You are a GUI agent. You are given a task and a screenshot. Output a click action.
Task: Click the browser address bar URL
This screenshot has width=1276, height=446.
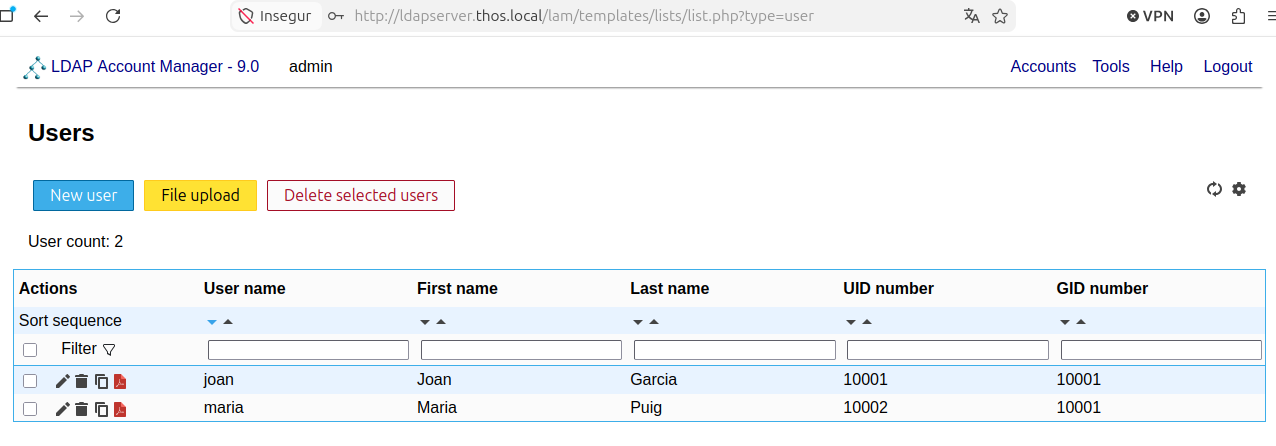tap(584, 16)
